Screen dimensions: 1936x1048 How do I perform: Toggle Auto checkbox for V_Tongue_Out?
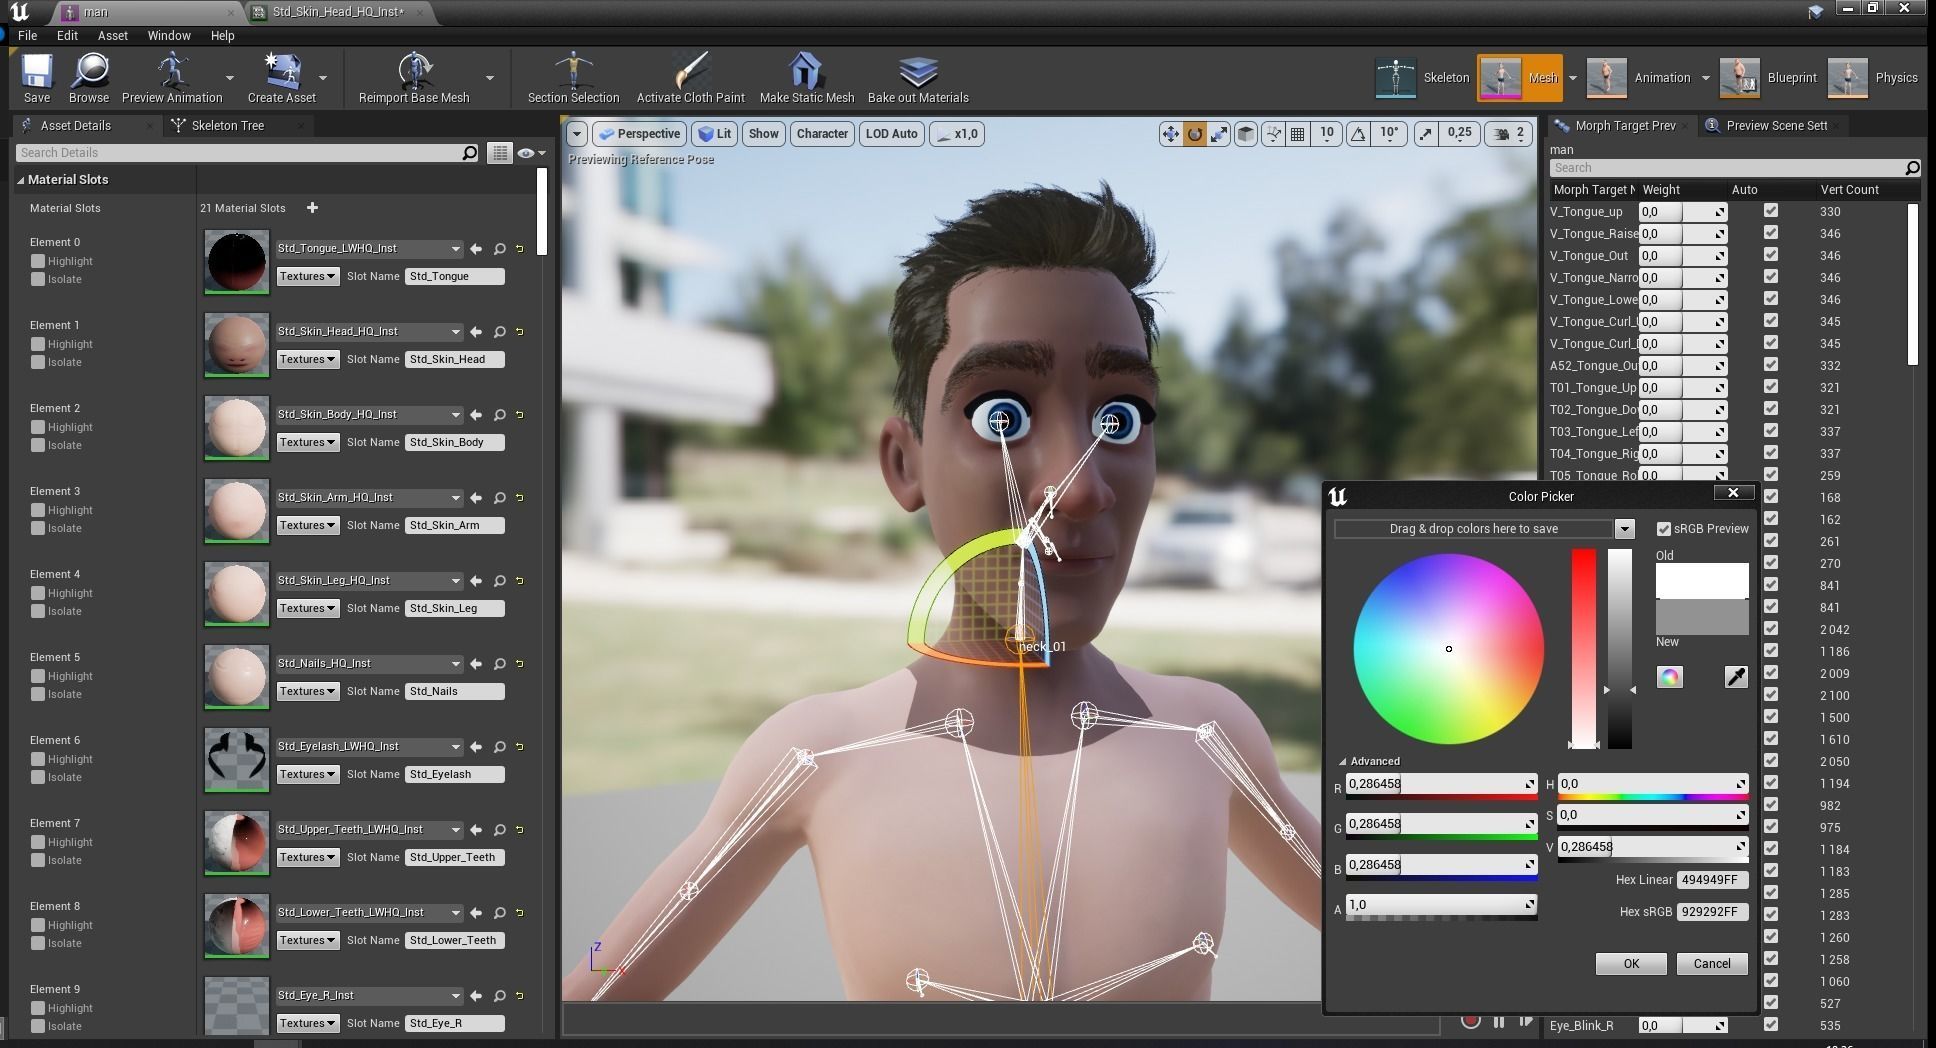click(1771, 255)
